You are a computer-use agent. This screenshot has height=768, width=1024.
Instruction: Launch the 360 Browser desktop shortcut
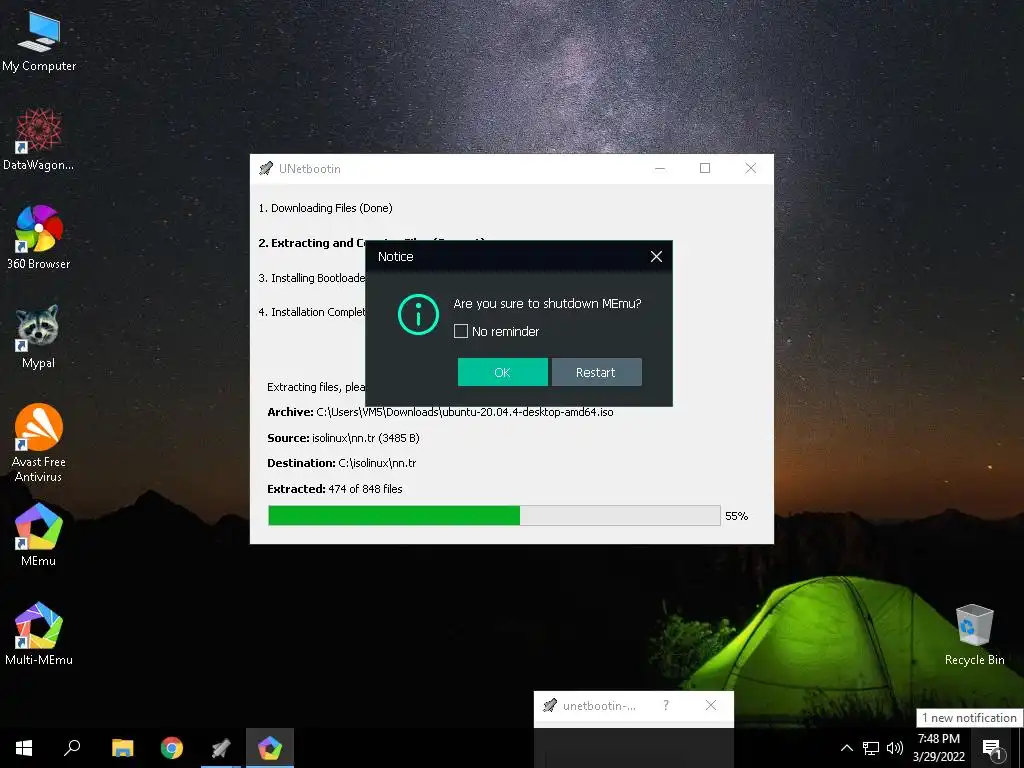(x=39, y=238)
